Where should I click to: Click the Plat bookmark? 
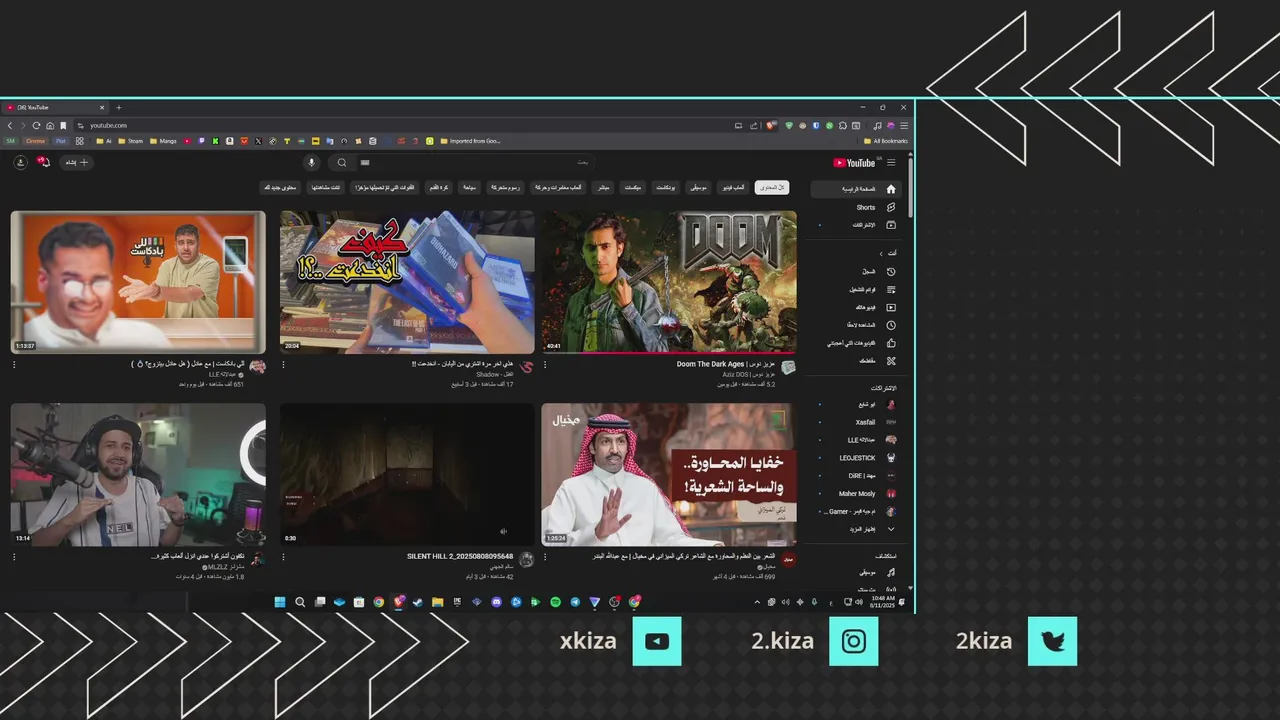coord(61,141)
